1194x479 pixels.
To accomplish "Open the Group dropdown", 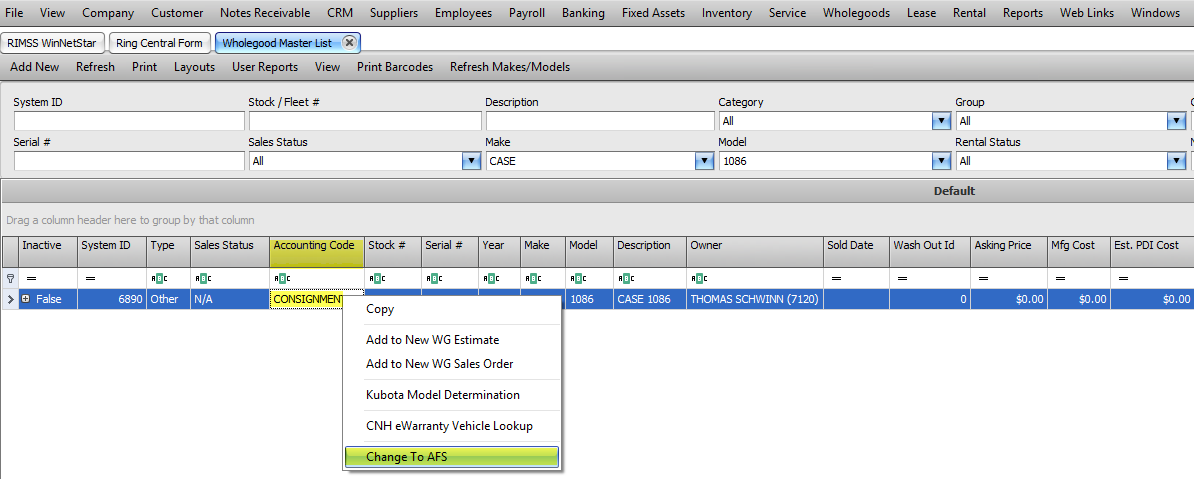I will click(1176, 121).
